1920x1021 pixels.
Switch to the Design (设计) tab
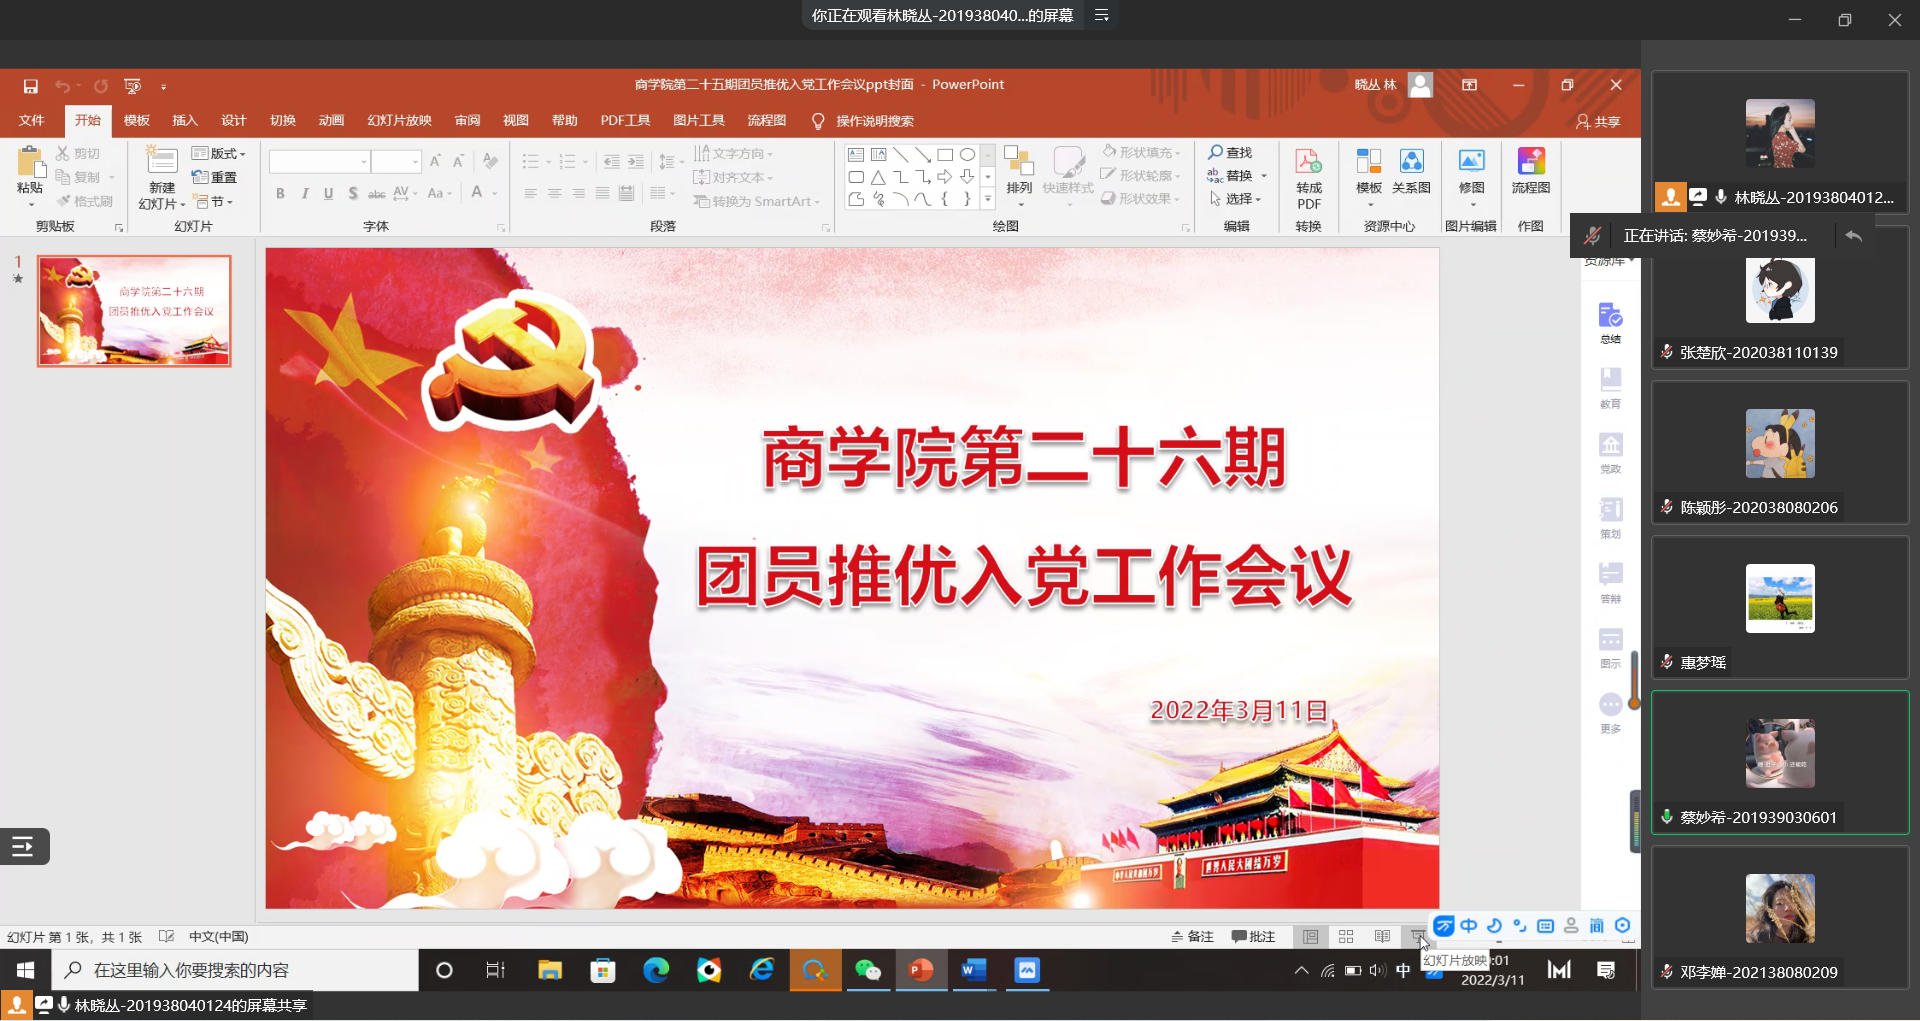coord(234,120)
